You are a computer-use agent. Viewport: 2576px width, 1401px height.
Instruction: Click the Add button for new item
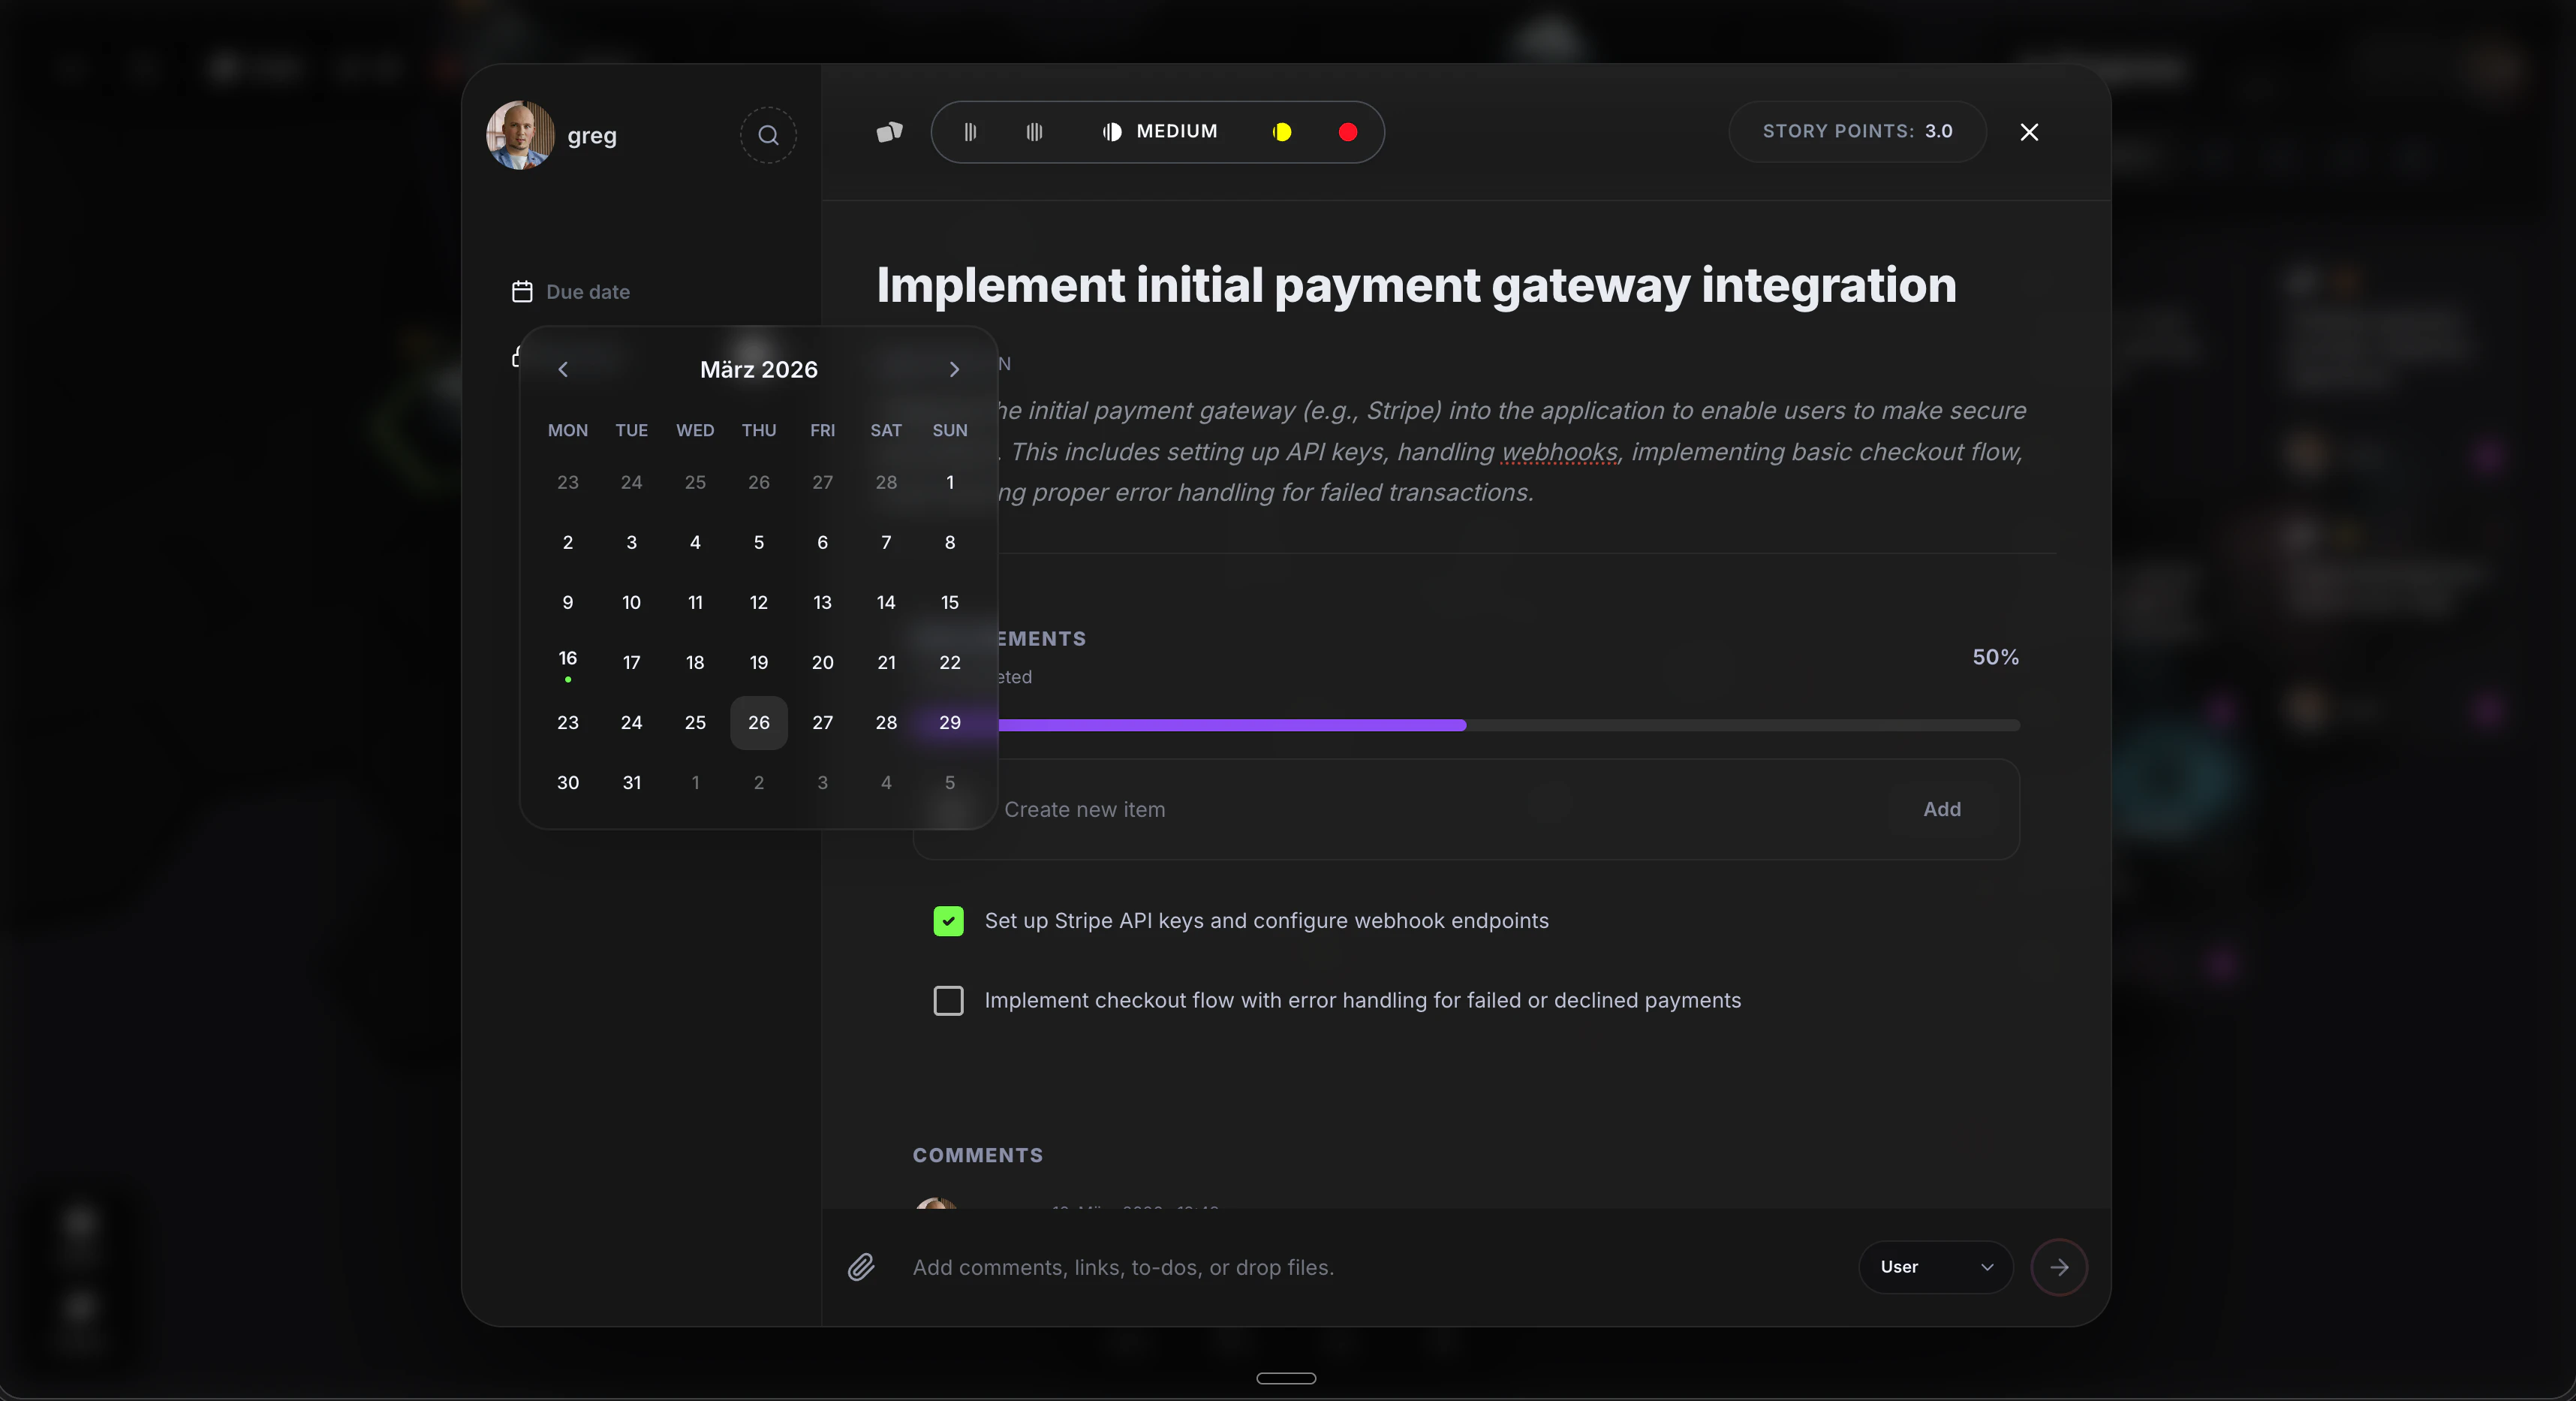pos(1941,809)
